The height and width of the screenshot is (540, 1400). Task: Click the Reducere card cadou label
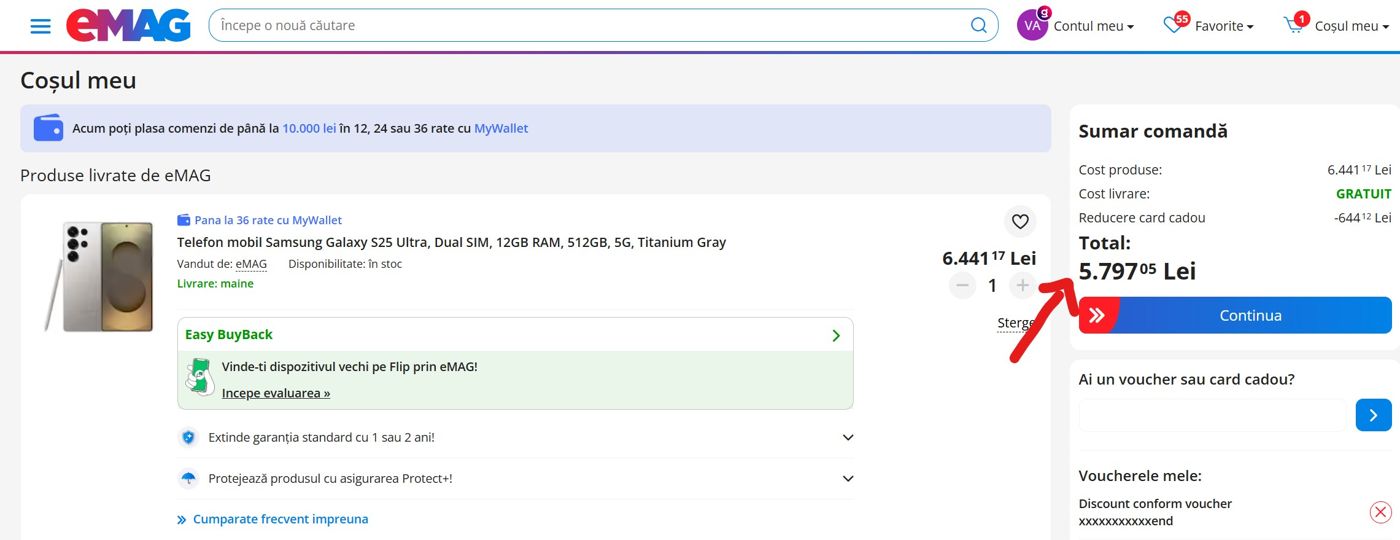tap(1142, 217)
